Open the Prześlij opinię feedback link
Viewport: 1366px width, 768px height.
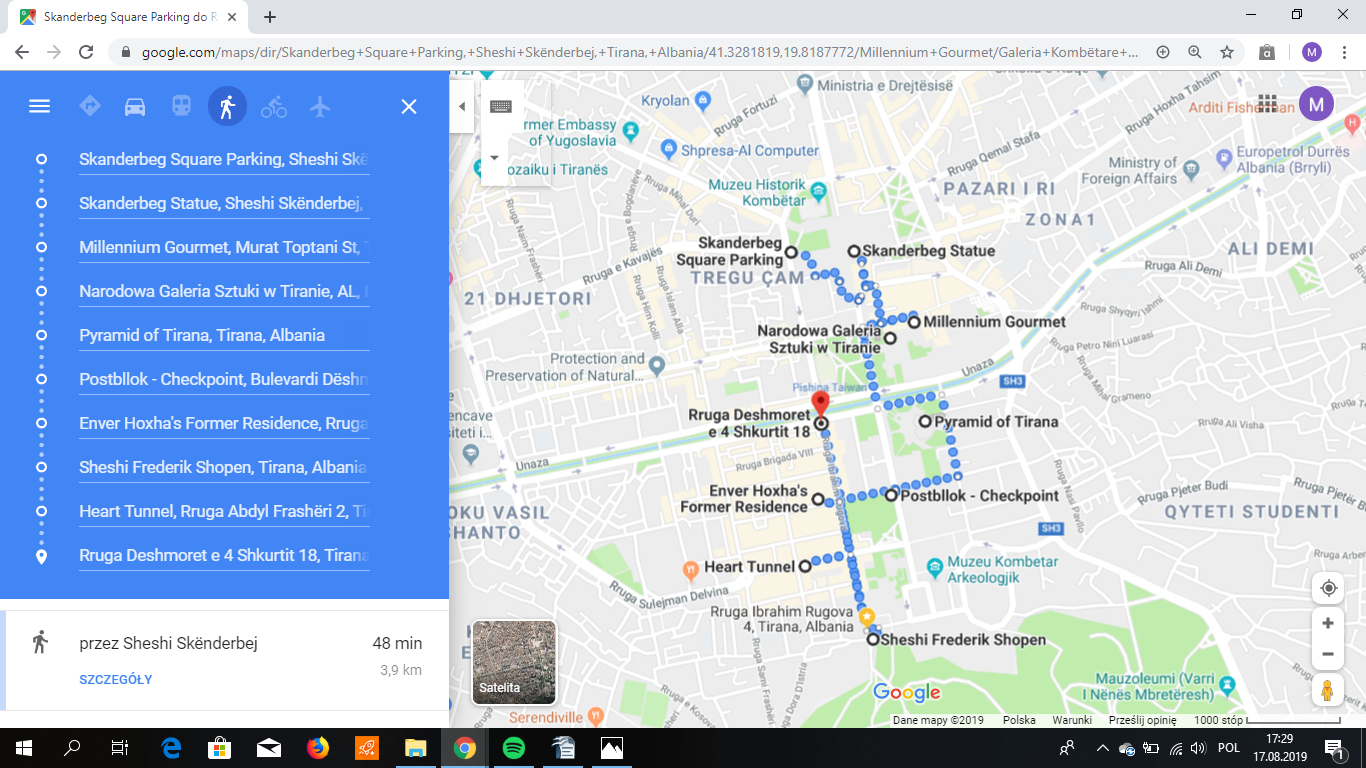point(1141,720)
